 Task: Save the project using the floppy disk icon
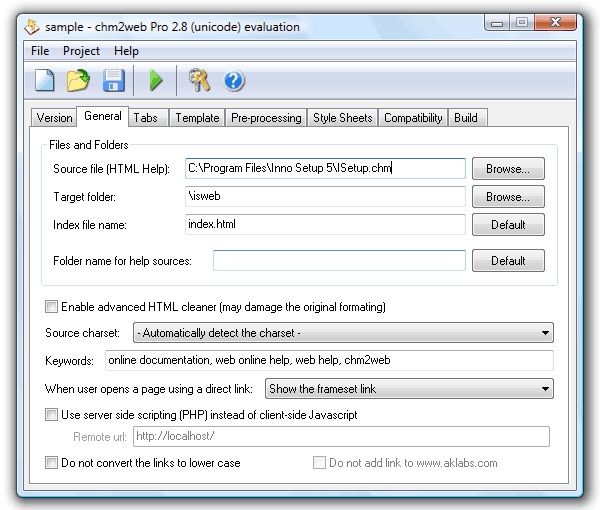coord(114,80)
